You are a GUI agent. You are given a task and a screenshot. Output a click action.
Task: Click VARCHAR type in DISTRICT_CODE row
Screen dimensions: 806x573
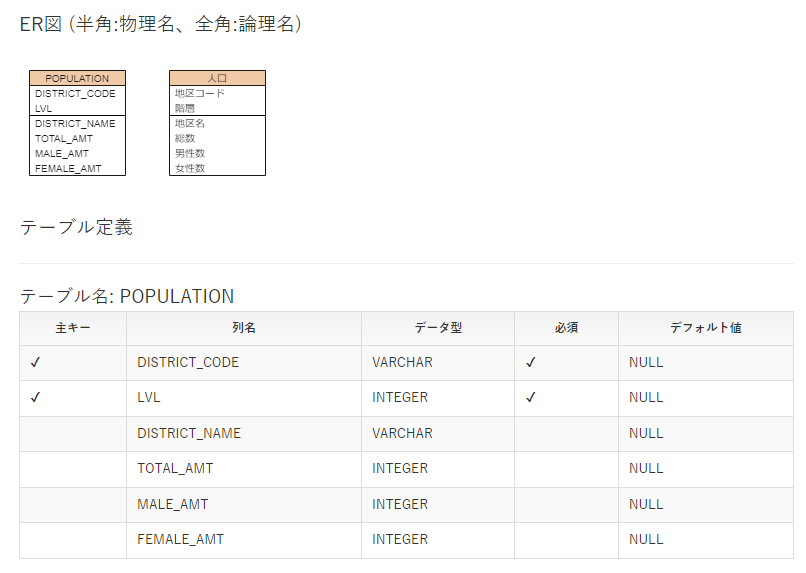402,363
